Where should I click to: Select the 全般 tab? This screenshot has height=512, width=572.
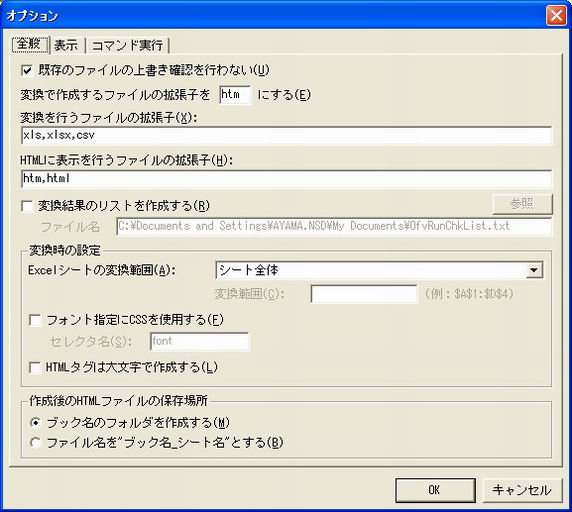30,44
